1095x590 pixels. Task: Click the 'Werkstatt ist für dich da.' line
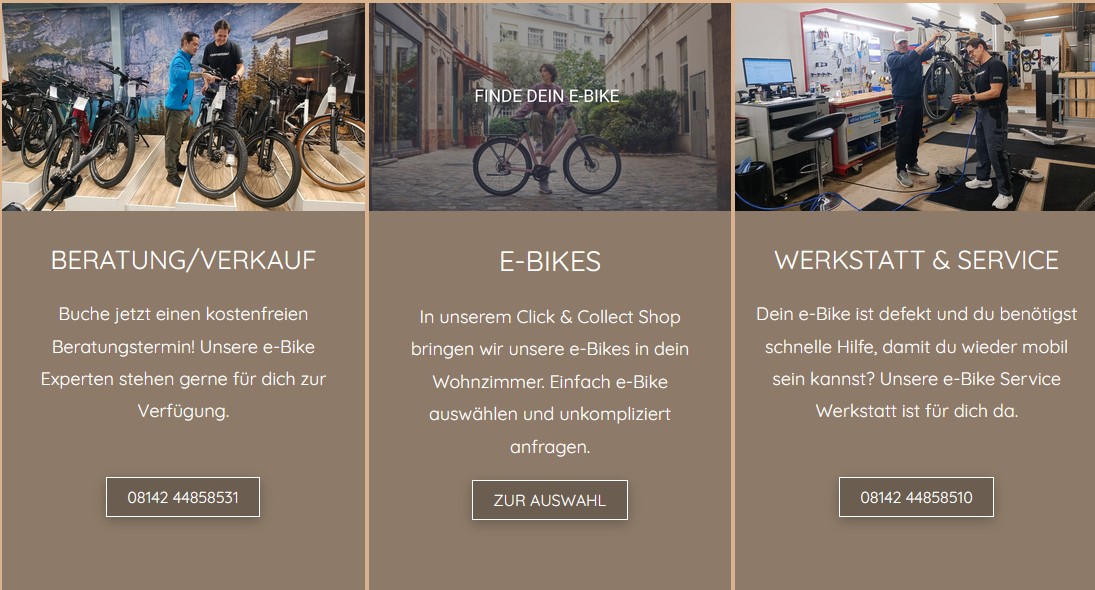pos(916,411)
